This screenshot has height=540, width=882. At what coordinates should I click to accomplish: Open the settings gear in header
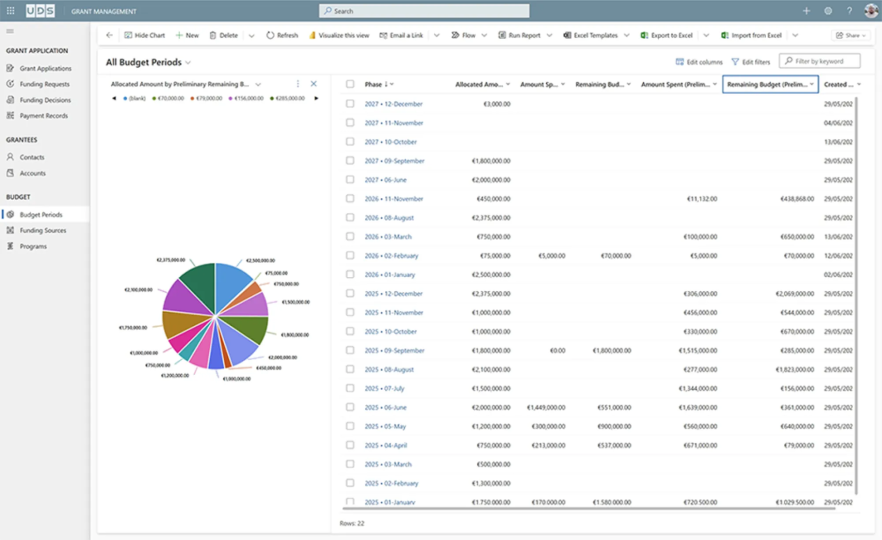(828, 11)
